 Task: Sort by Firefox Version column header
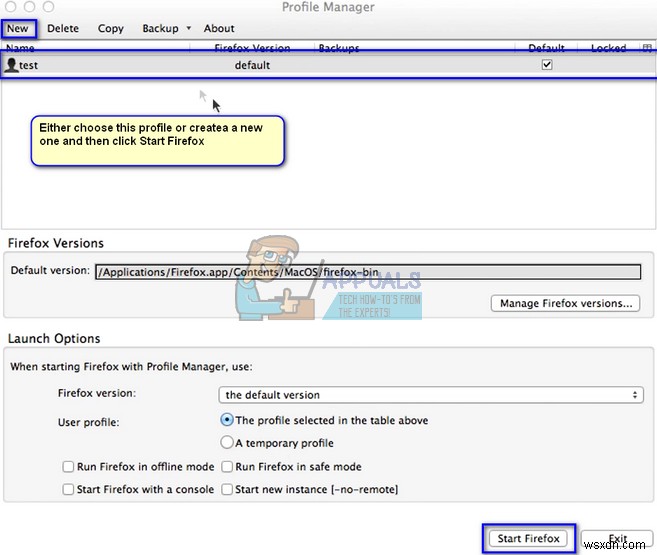252,47
